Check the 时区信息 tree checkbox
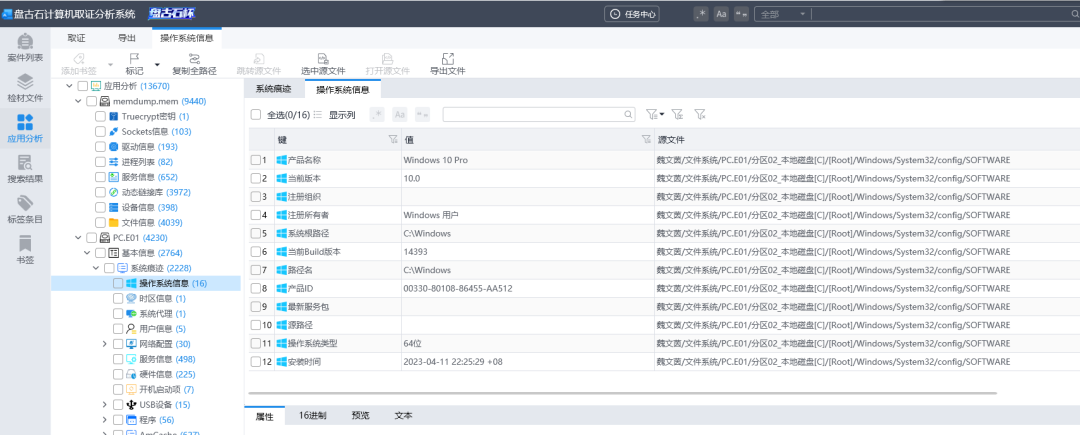Screen dimensions: 1080x435 pos(118,298)
